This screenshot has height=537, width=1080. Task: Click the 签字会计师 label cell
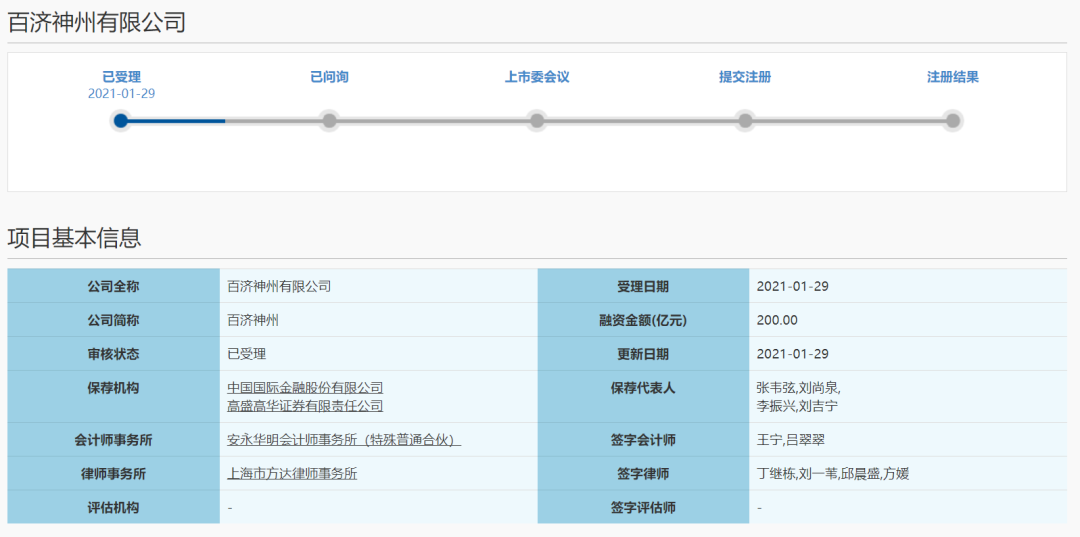tap(643, 440)
